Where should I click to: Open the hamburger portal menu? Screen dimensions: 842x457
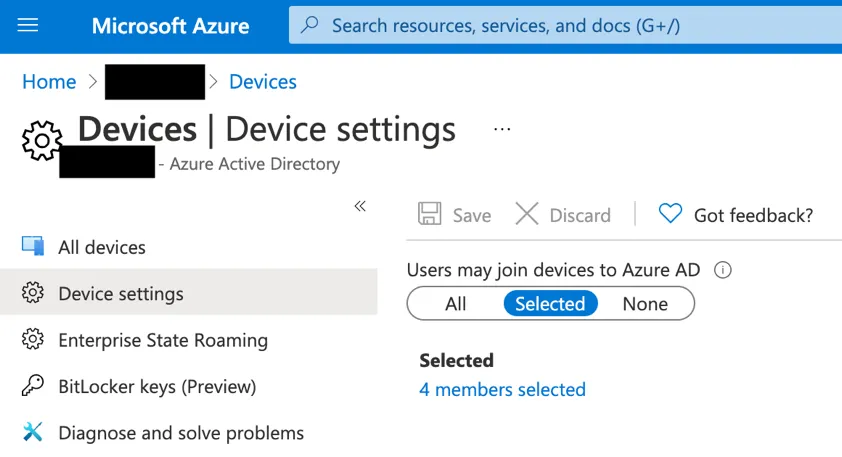28,25
